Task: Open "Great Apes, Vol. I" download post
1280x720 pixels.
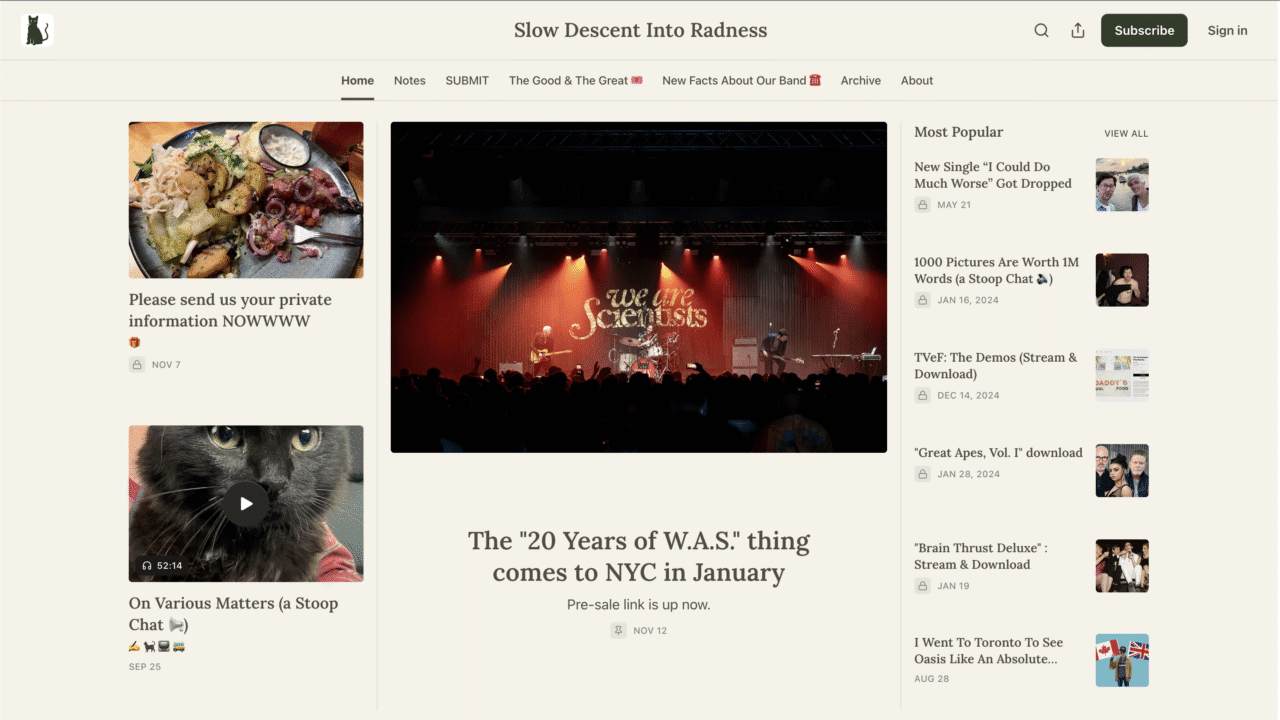Action: pos(998,453)
